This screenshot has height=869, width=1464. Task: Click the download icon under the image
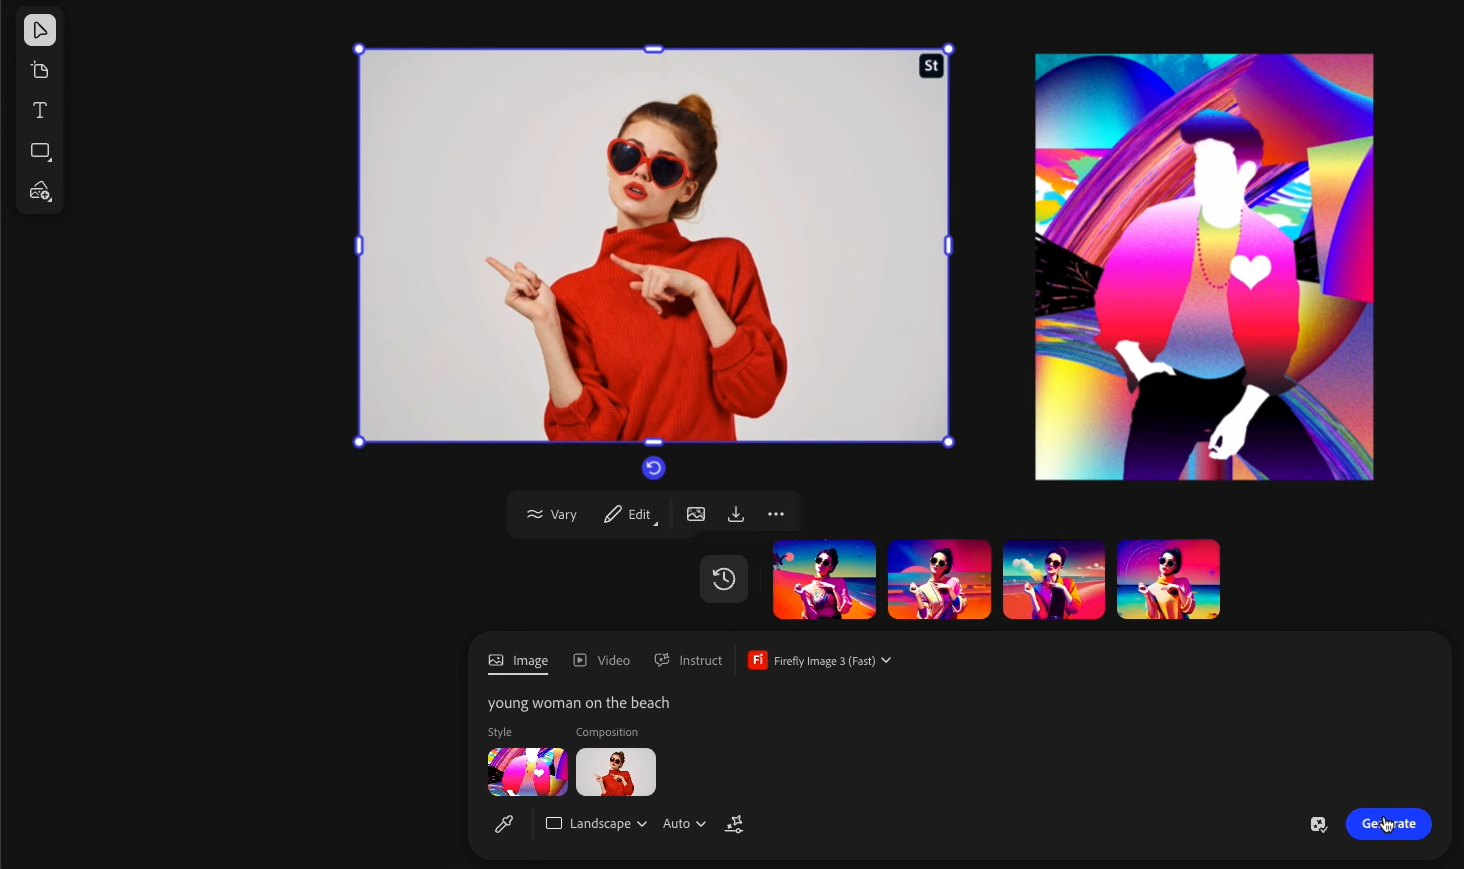pos(736,515)
